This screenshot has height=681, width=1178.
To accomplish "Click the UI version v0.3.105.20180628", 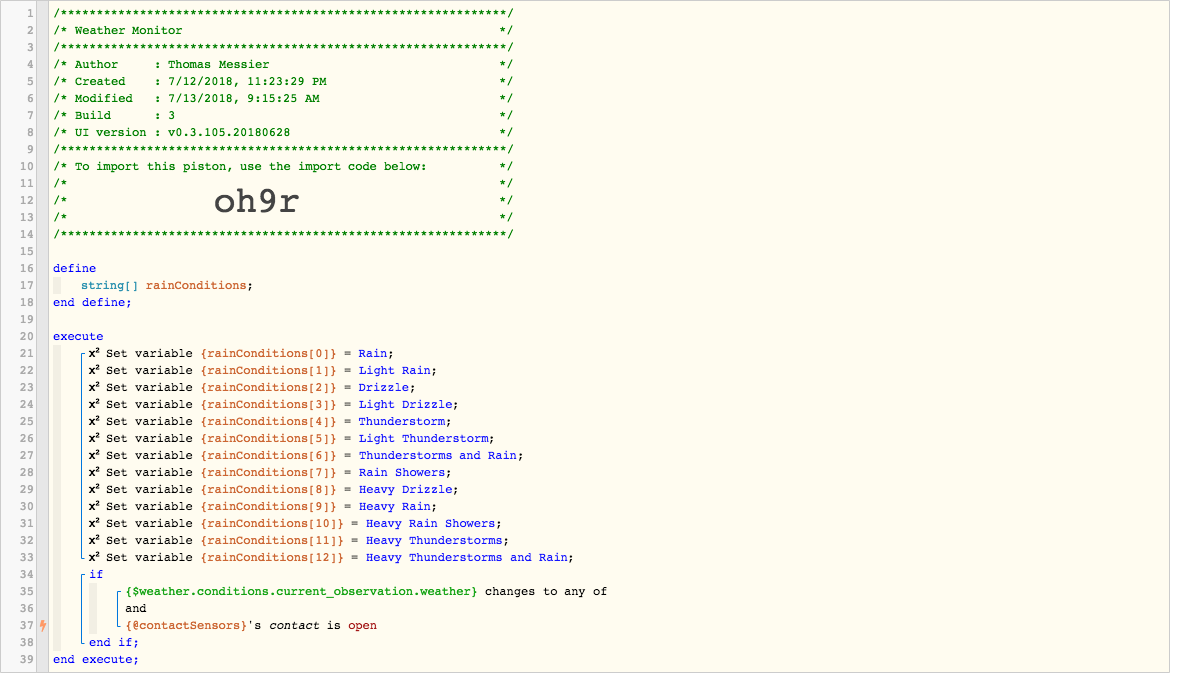I will [229, 132].
